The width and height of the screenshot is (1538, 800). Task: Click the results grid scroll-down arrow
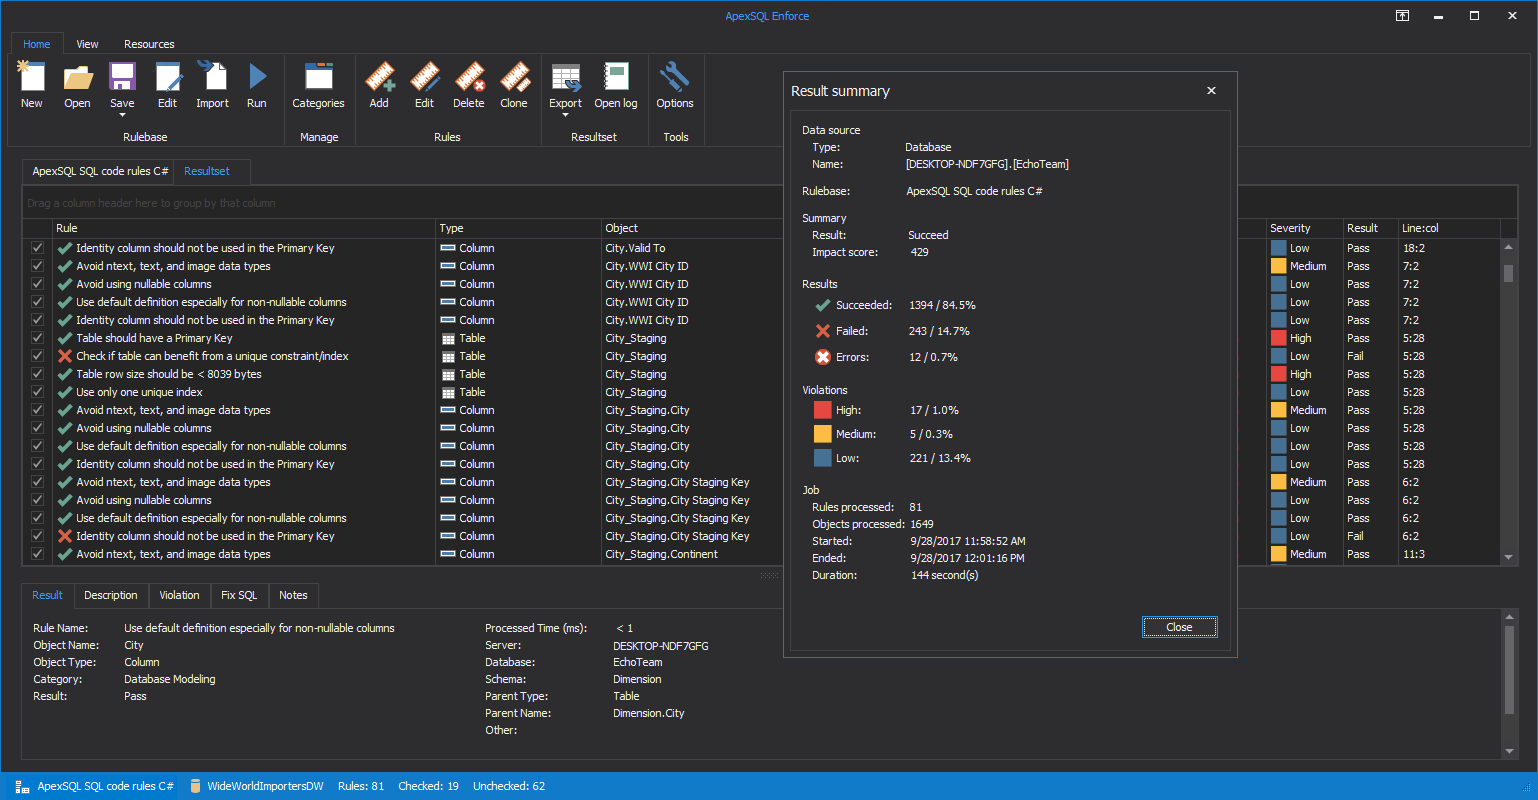click(x=1509, y=557)
